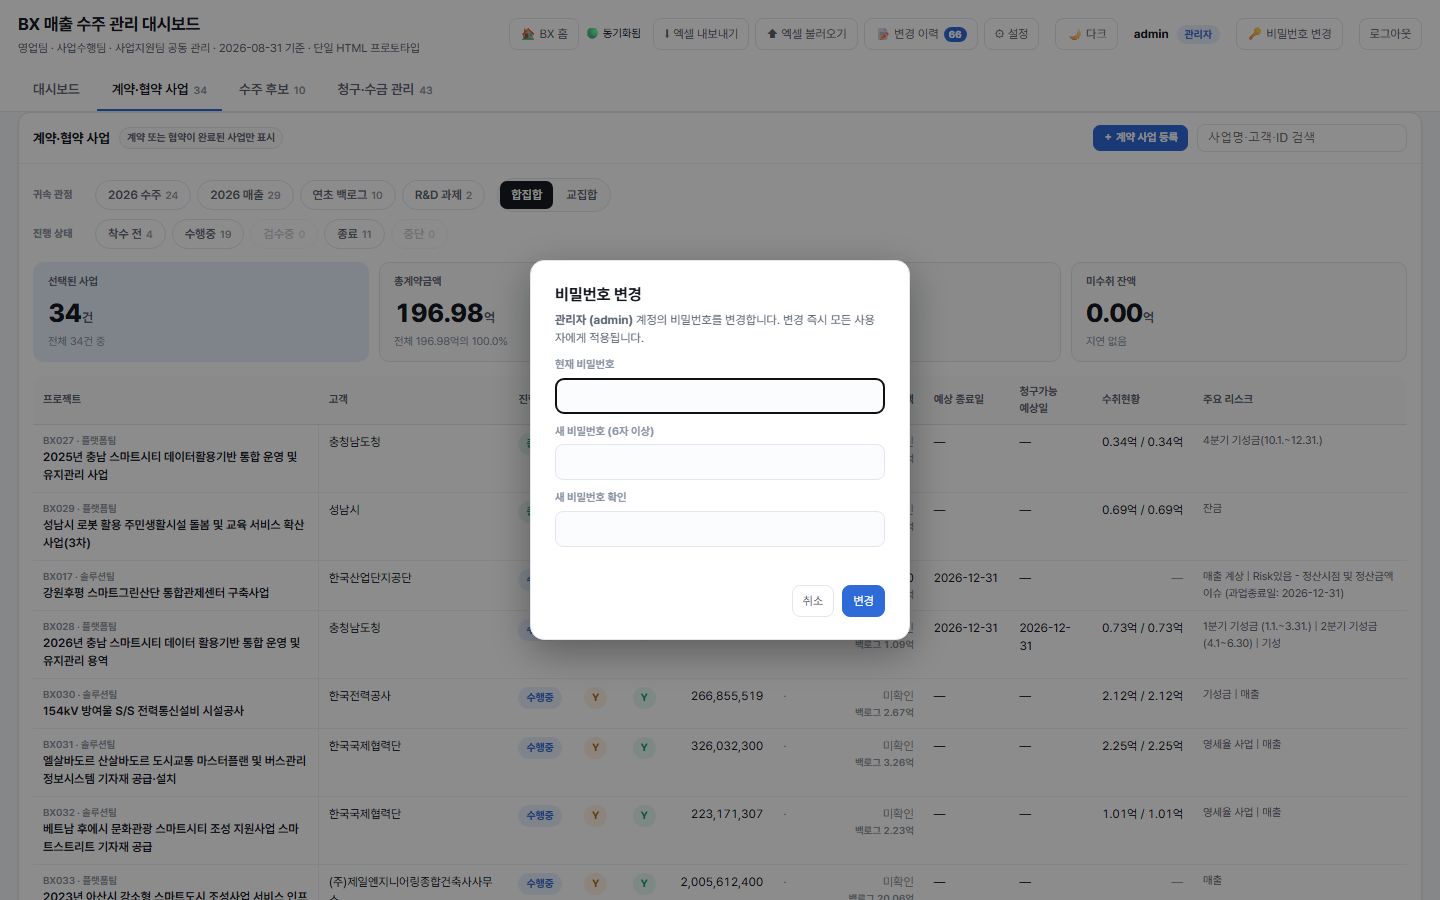Viewport: 1440px width, 900px height.
Task: Click the 관리자 role badge beside admin
Action: tap(1198, 34)
